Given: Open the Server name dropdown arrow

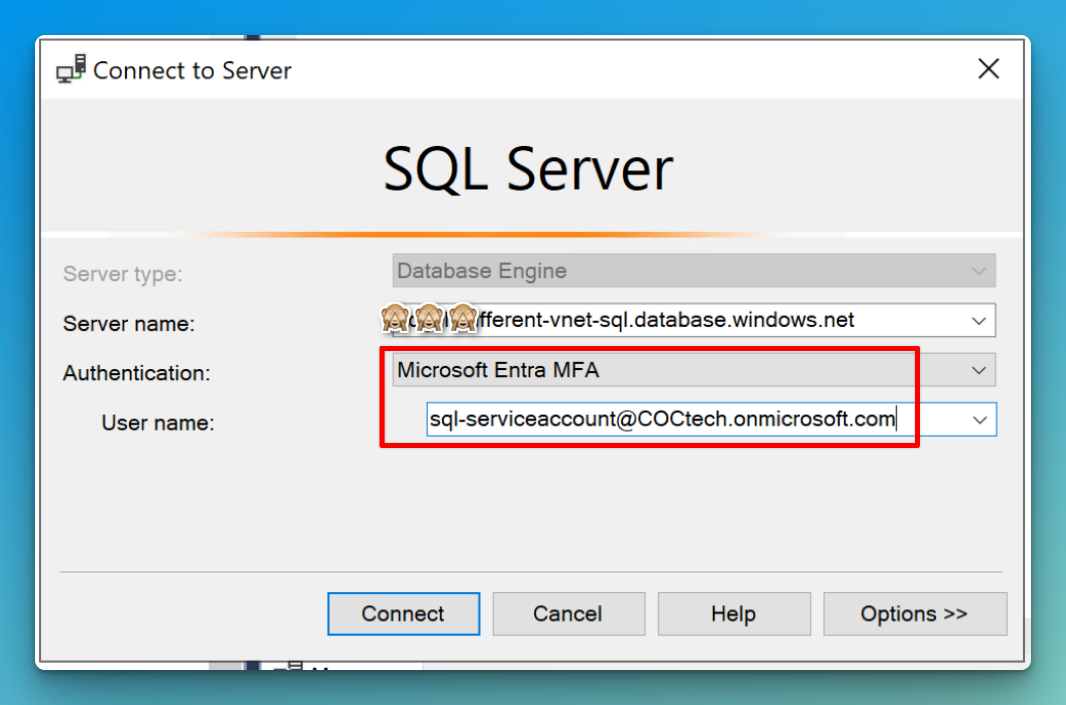Looking at the screenshot, I should (978, 320).
